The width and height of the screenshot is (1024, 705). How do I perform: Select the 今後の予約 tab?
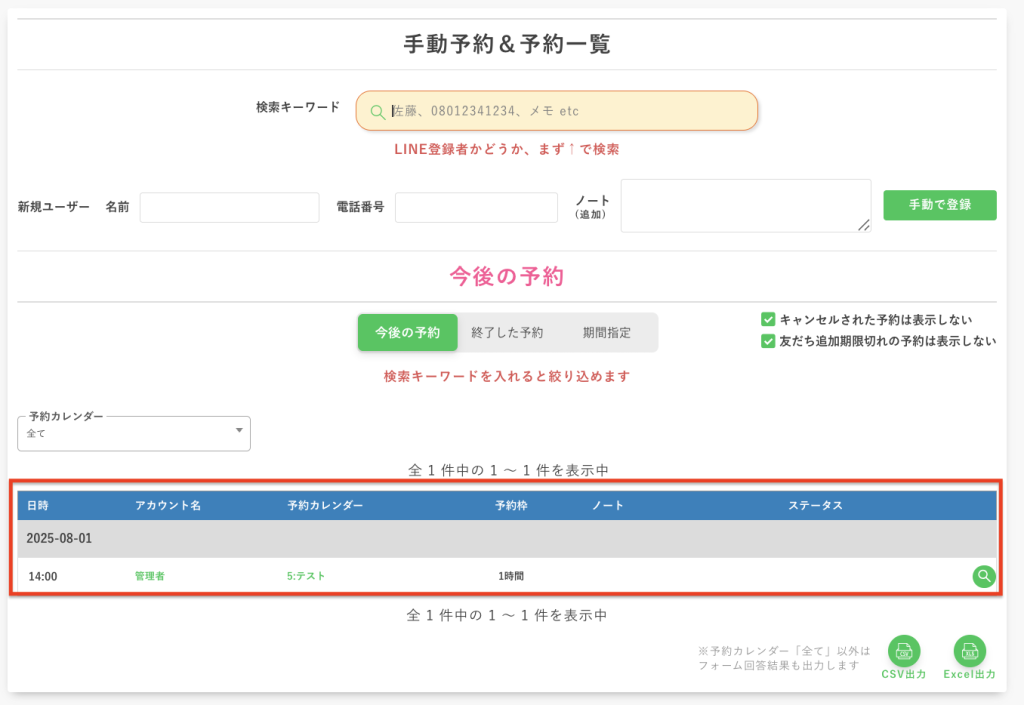pyautogui.click(x=407, y=333)
